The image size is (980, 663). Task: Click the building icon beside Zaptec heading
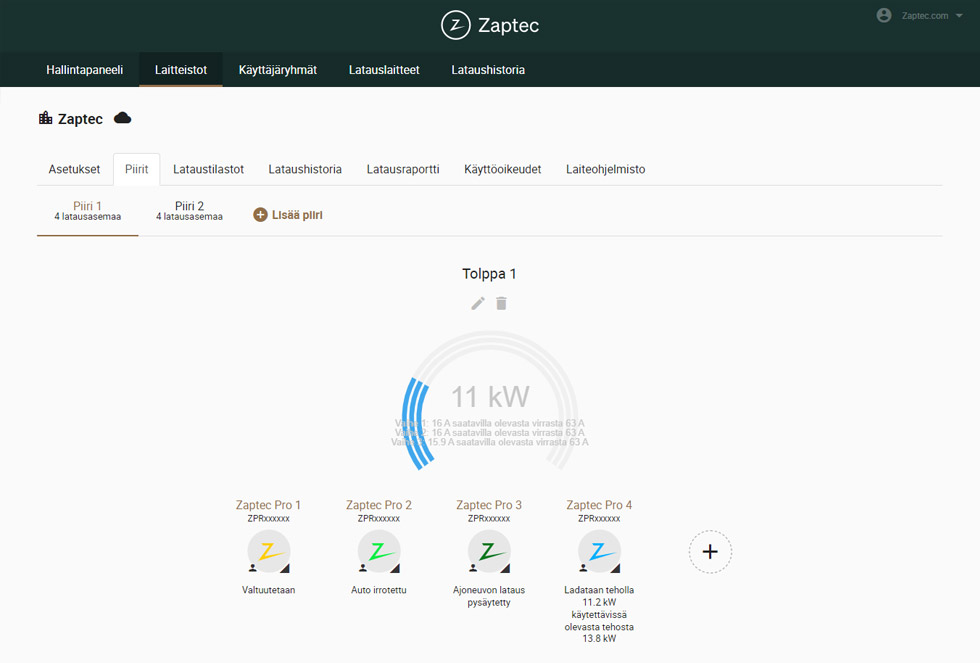coord(46,118)
